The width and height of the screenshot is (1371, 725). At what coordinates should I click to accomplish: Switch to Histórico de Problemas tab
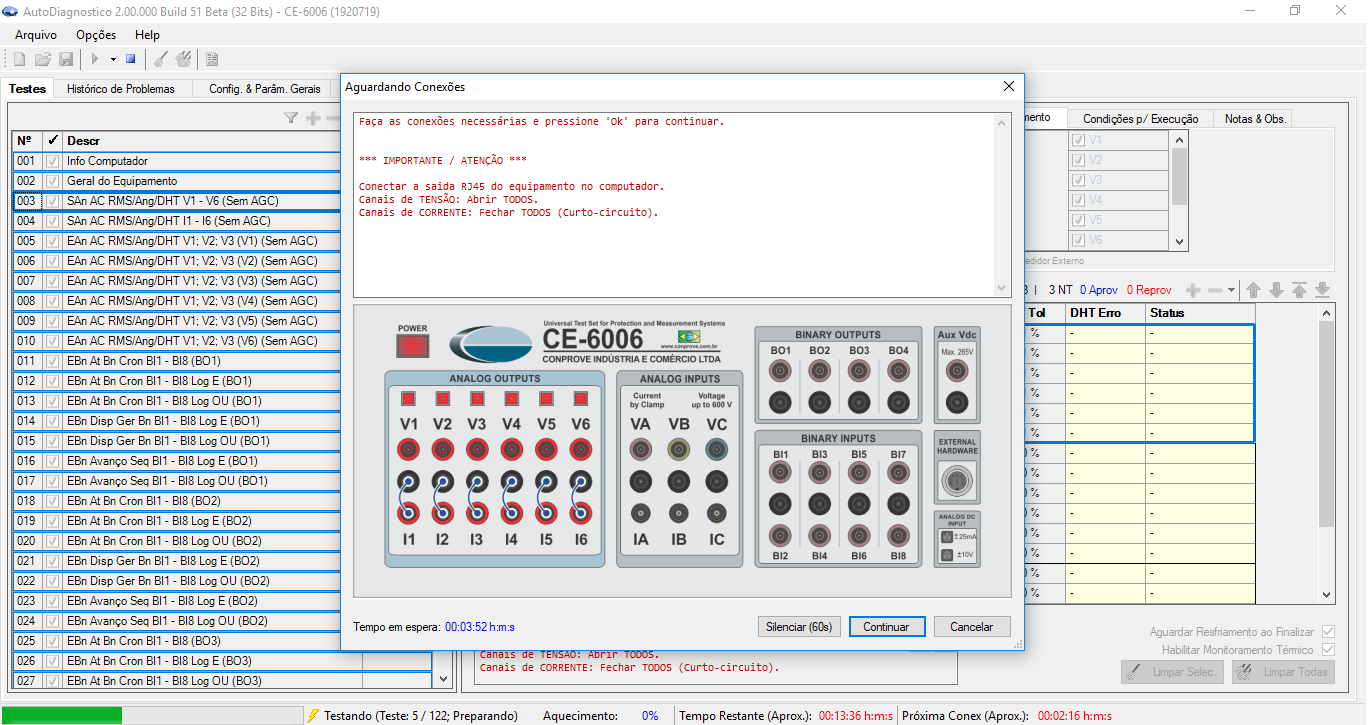121,89
